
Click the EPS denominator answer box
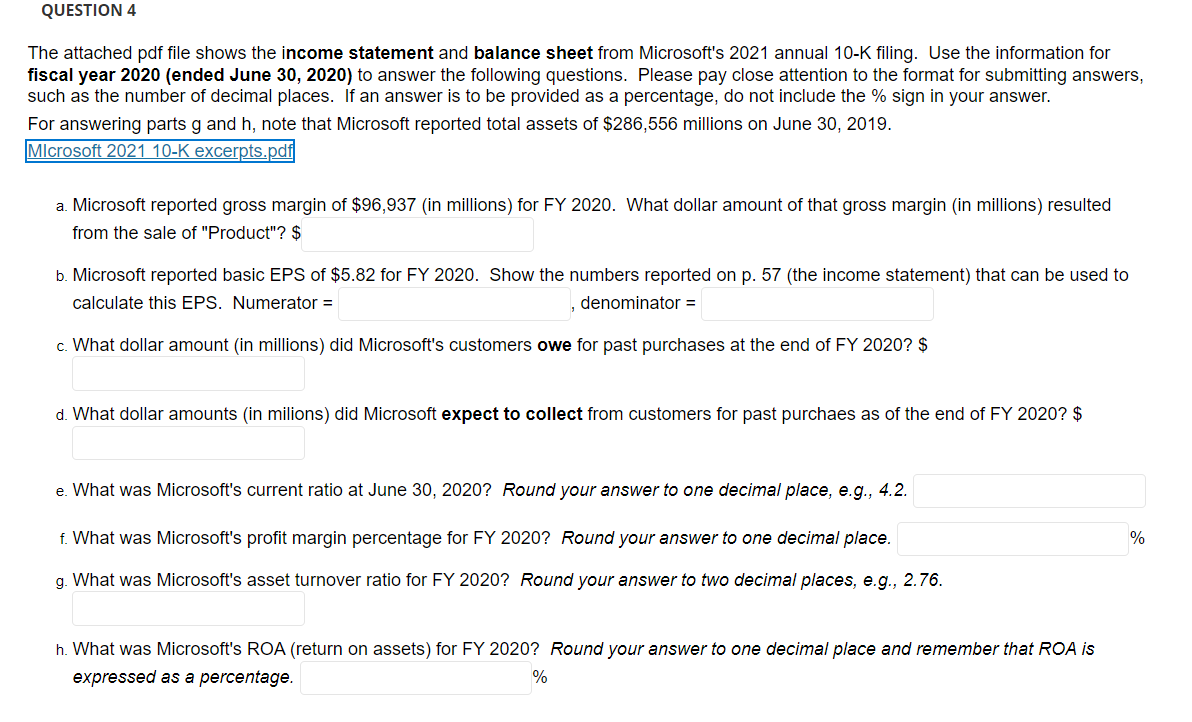(x=817, y=303)
